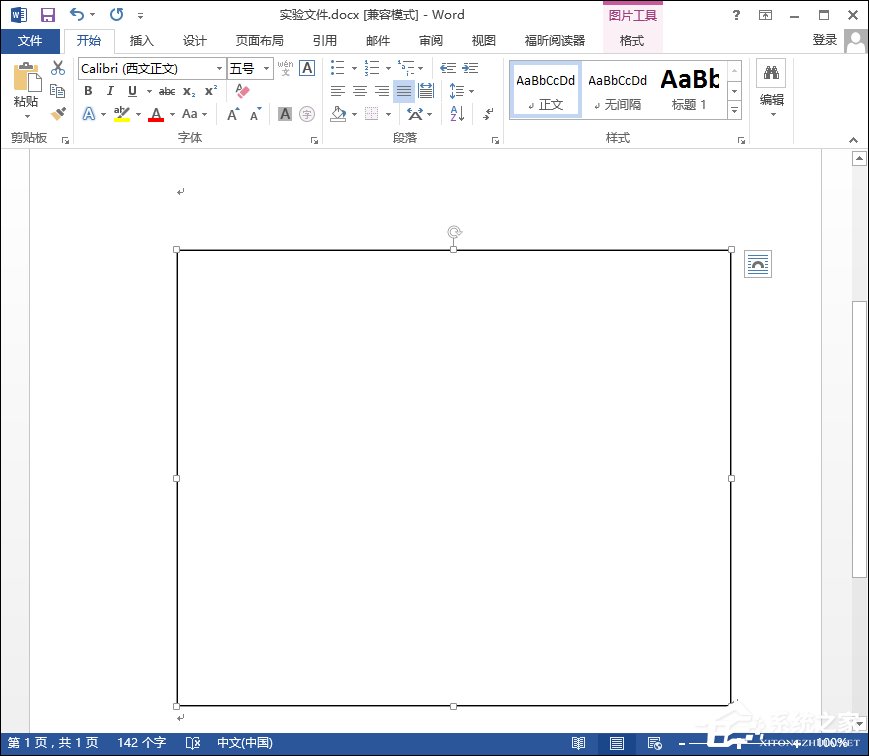Expand the Styles gallery more arrow
This screenshot has width=869, height=756.
[734, 109]
